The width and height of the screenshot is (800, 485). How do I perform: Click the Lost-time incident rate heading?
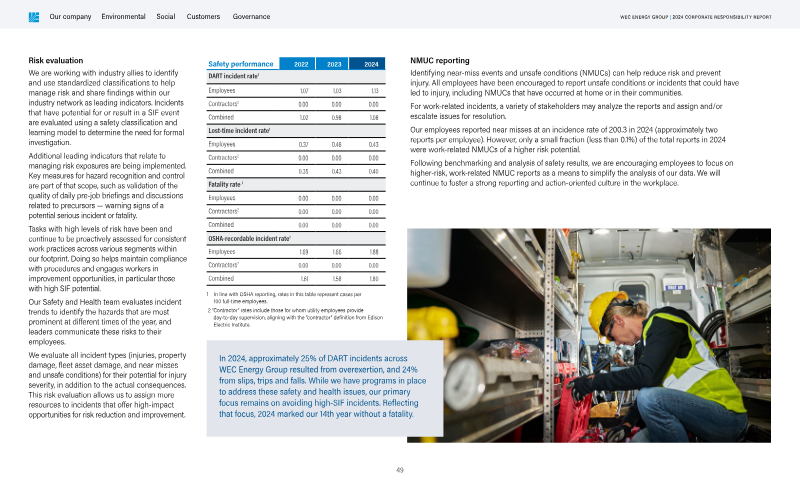pyautogui.click(x=238, y=131)
